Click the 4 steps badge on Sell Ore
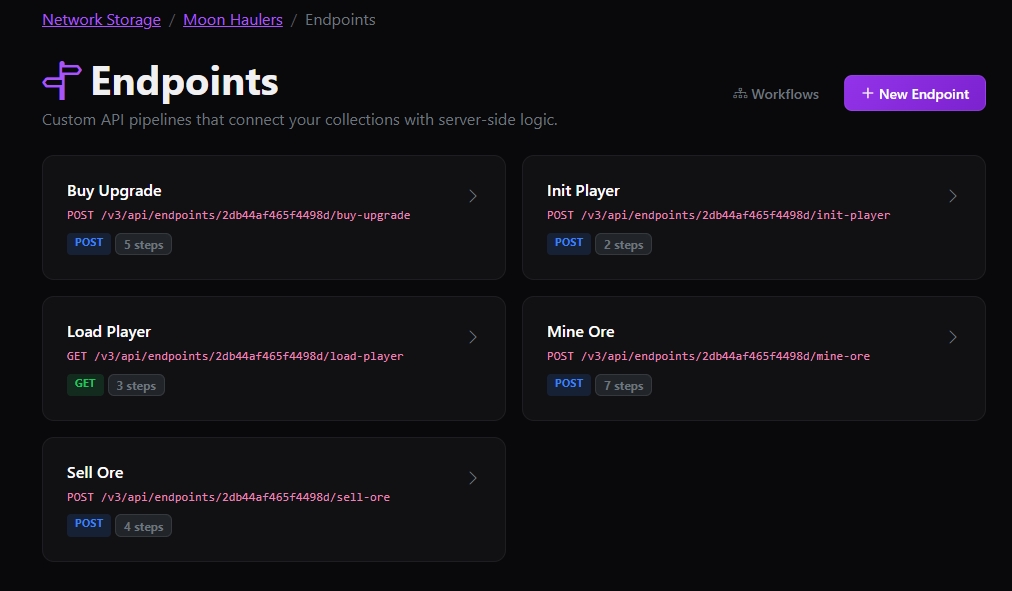1012x591 pixels. click(141, 526)
